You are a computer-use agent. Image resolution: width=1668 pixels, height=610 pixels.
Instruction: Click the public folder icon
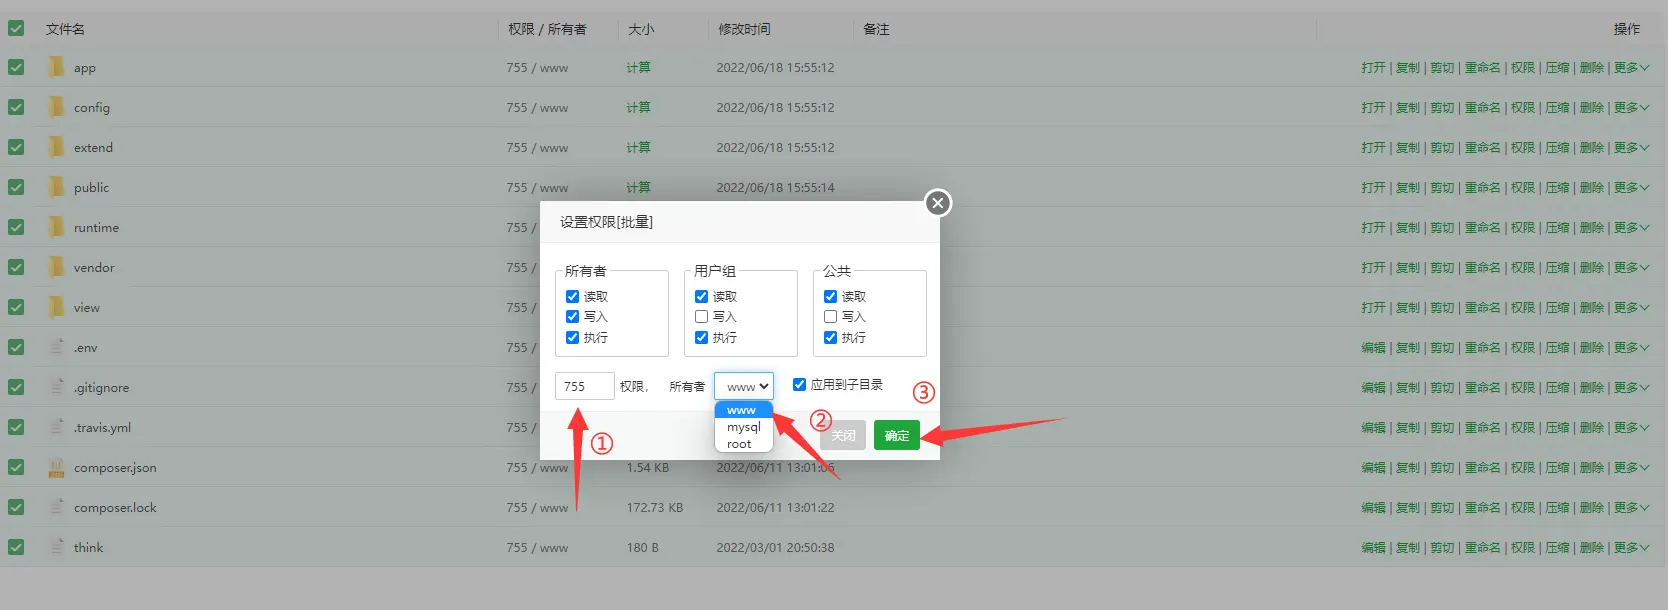pos(56,188)
